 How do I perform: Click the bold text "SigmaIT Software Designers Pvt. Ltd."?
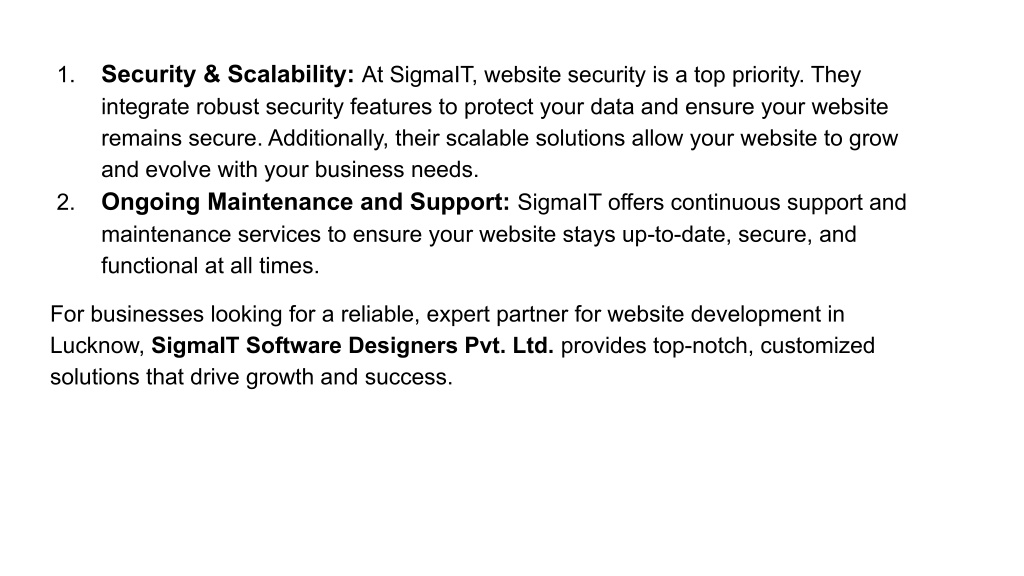pyautogui.click(x=352, y=345)
